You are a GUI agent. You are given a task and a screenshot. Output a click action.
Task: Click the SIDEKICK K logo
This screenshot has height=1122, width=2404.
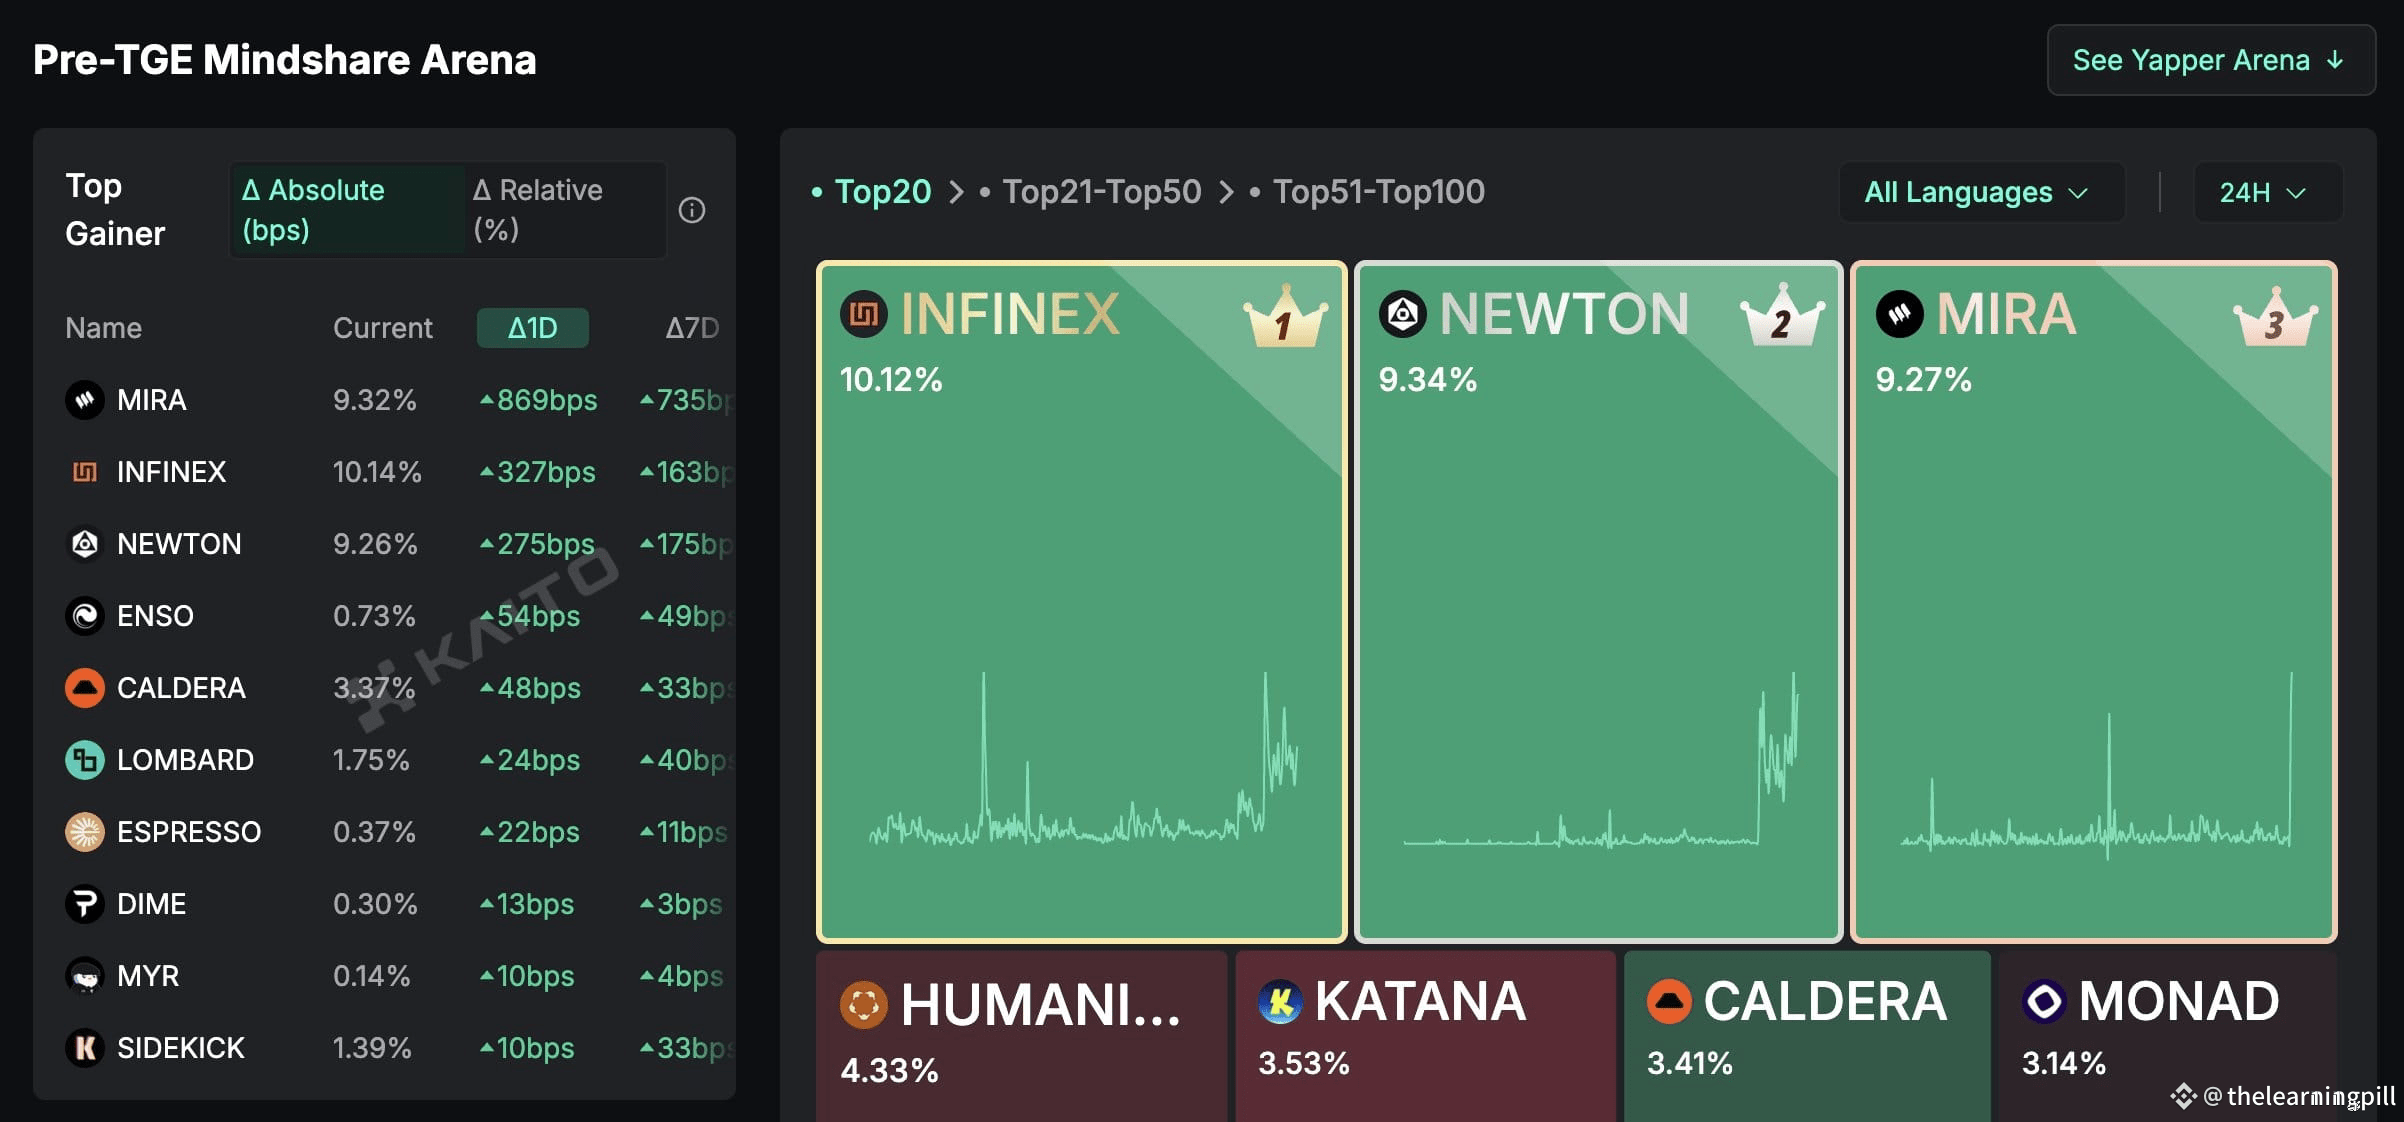pos(85,1048)
